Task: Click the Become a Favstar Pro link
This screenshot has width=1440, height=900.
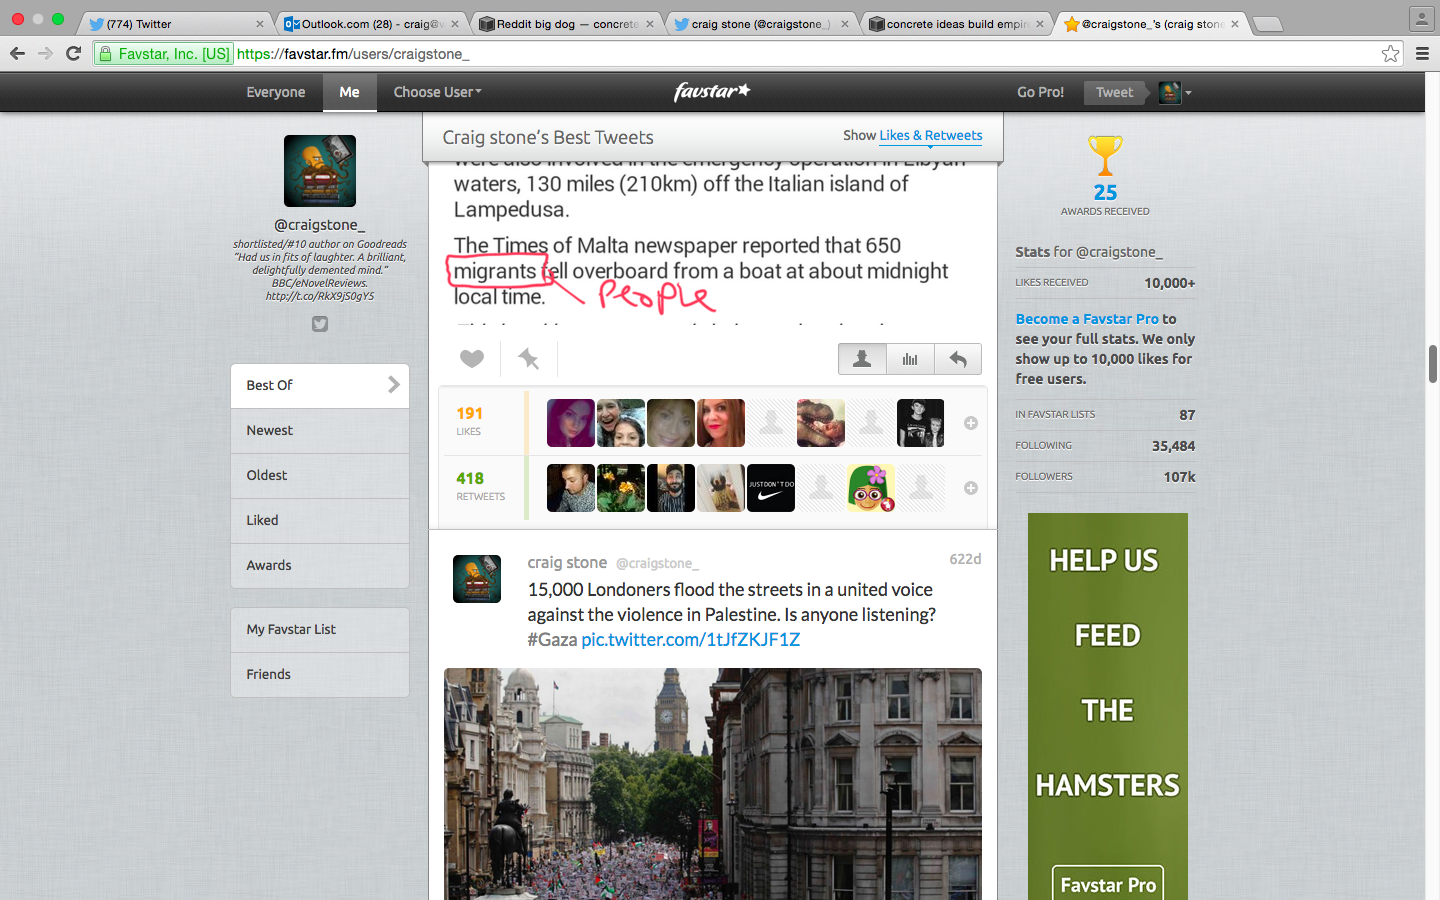Action: coord(1087,318)
